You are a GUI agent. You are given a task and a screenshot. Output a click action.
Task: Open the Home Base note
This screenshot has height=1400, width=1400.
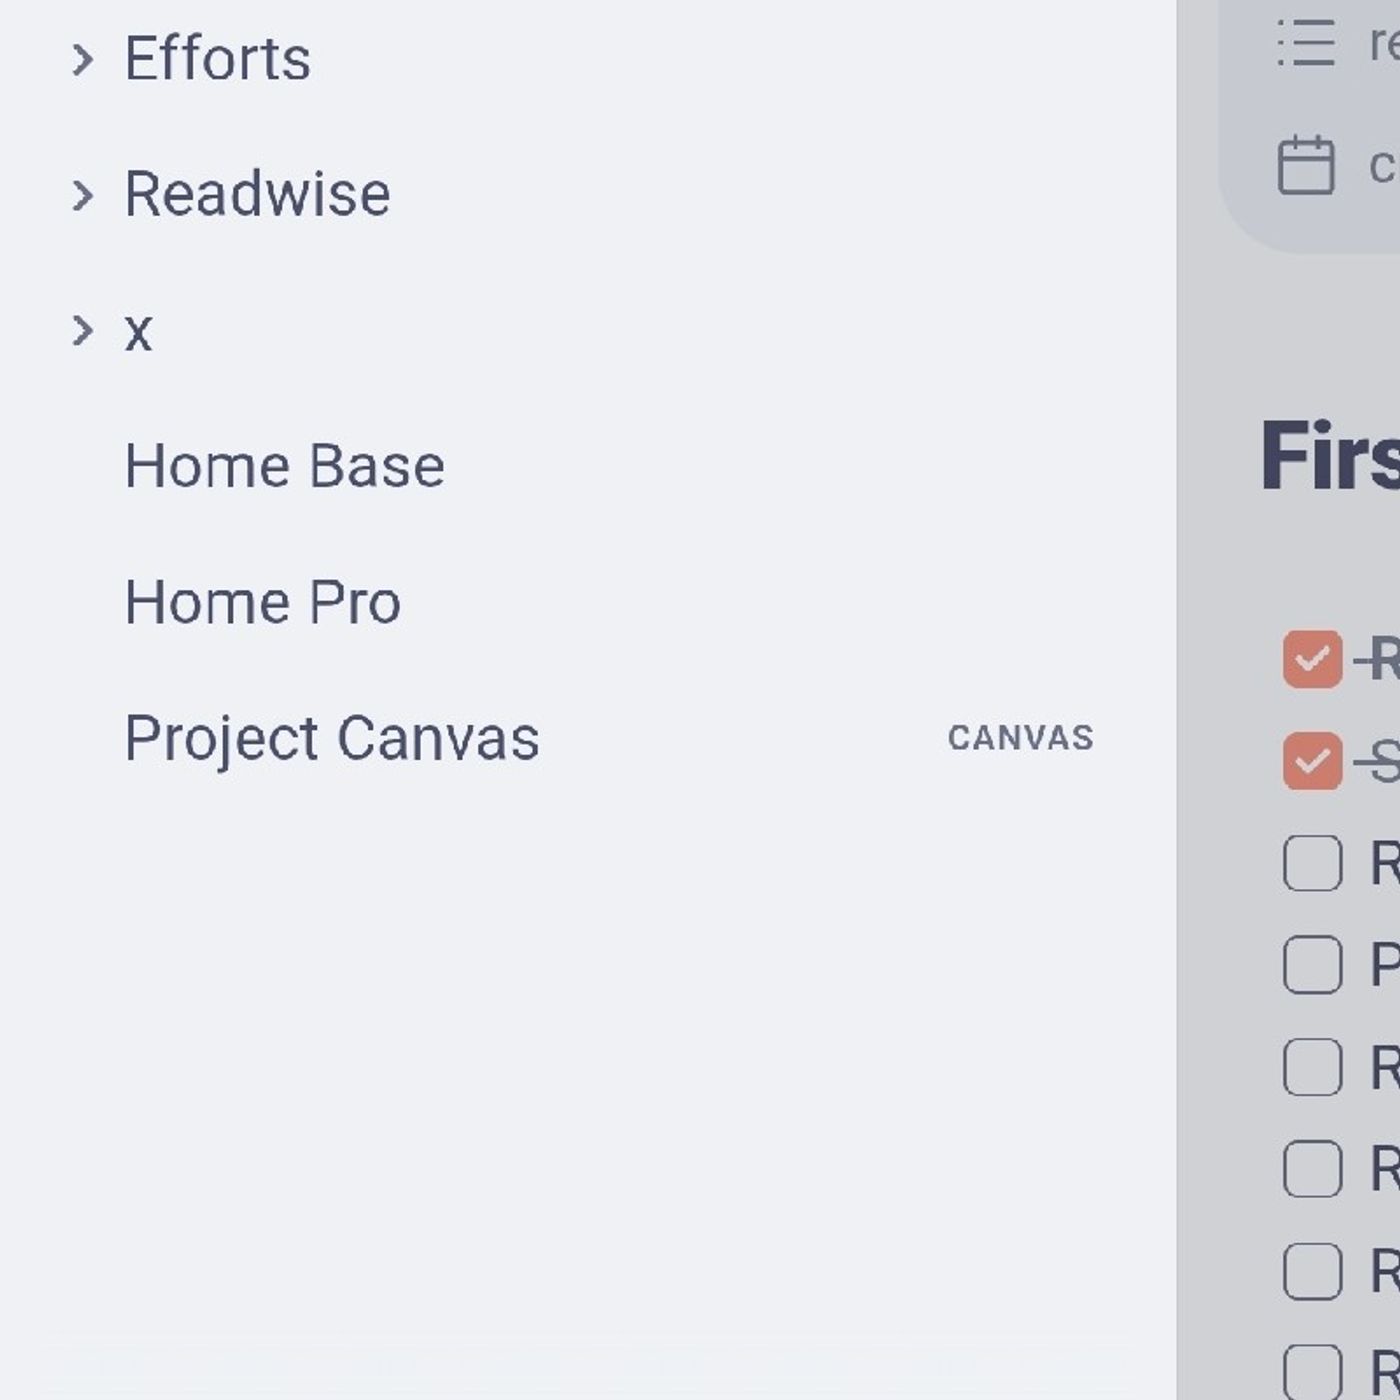[285, 466]
